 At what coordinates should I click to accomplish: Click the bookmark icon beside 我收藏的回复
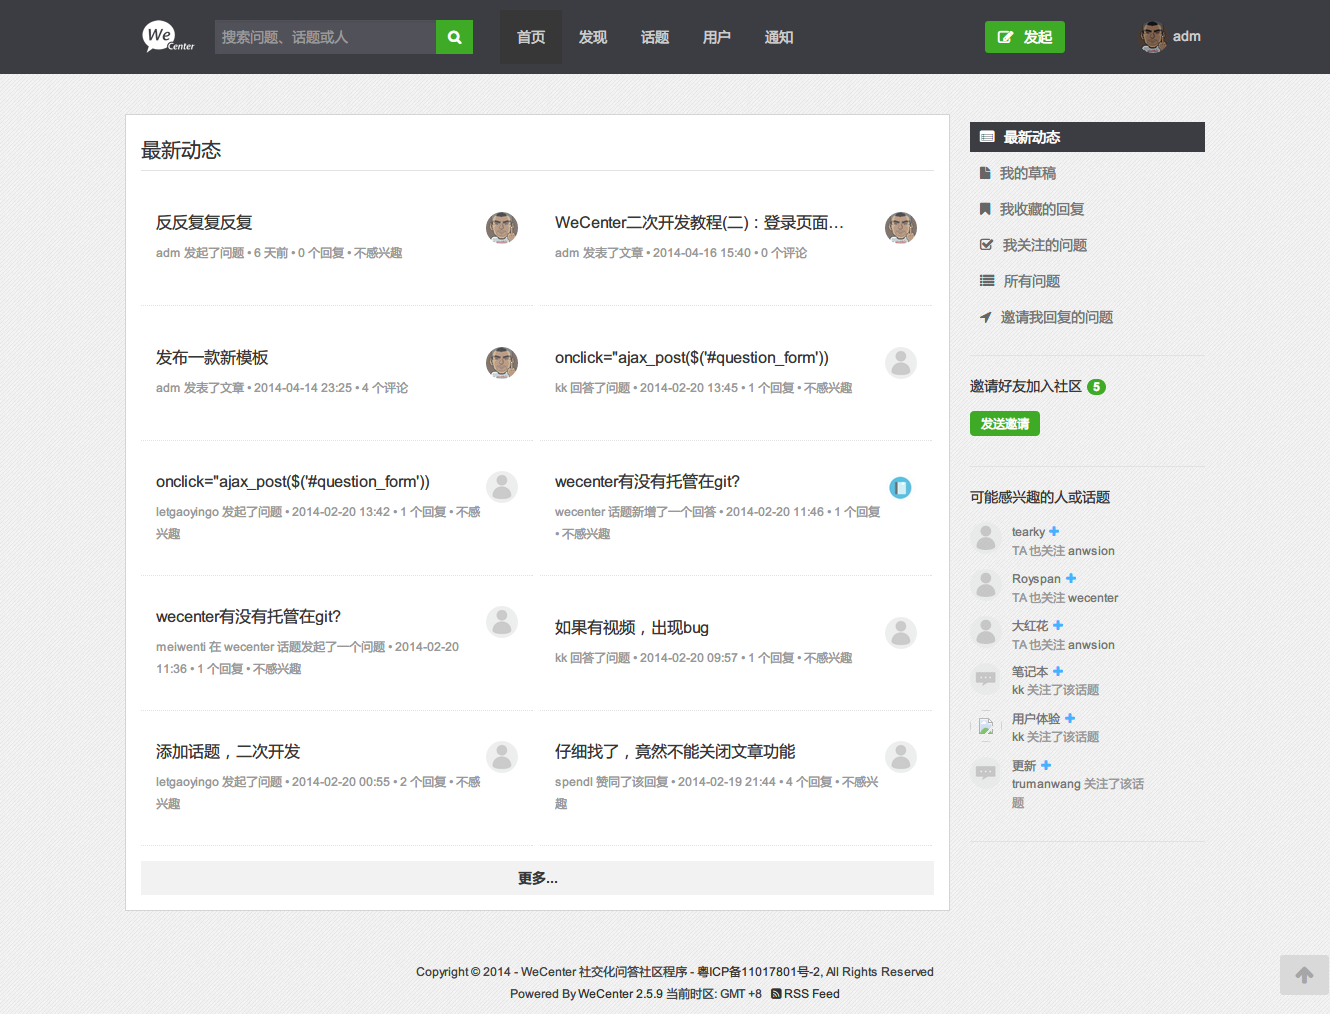[x=985, y=209]
